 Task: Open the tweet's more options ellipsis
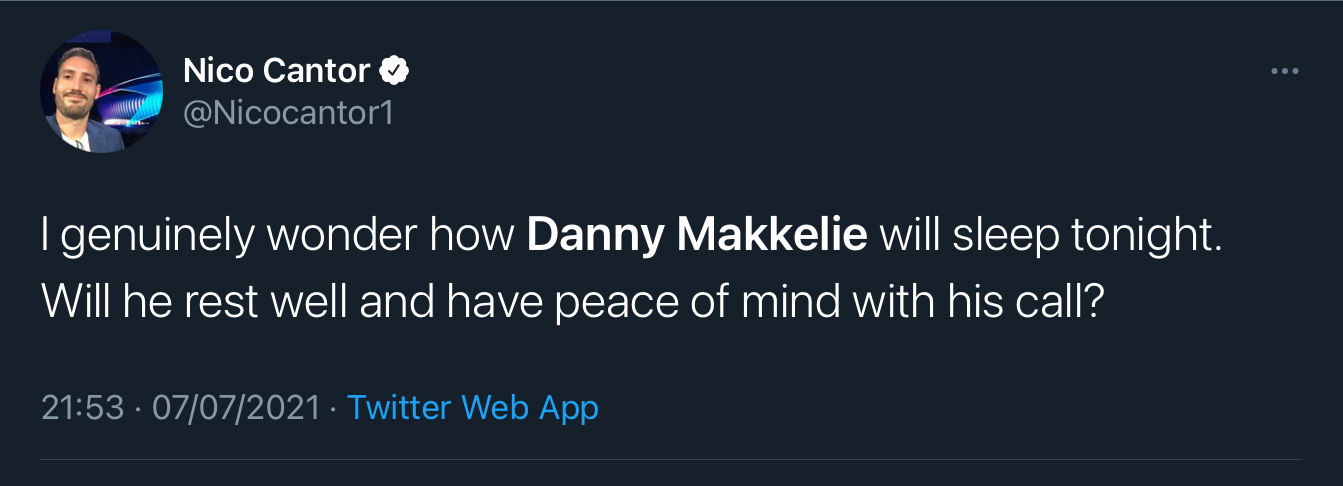coord(1283,71)
